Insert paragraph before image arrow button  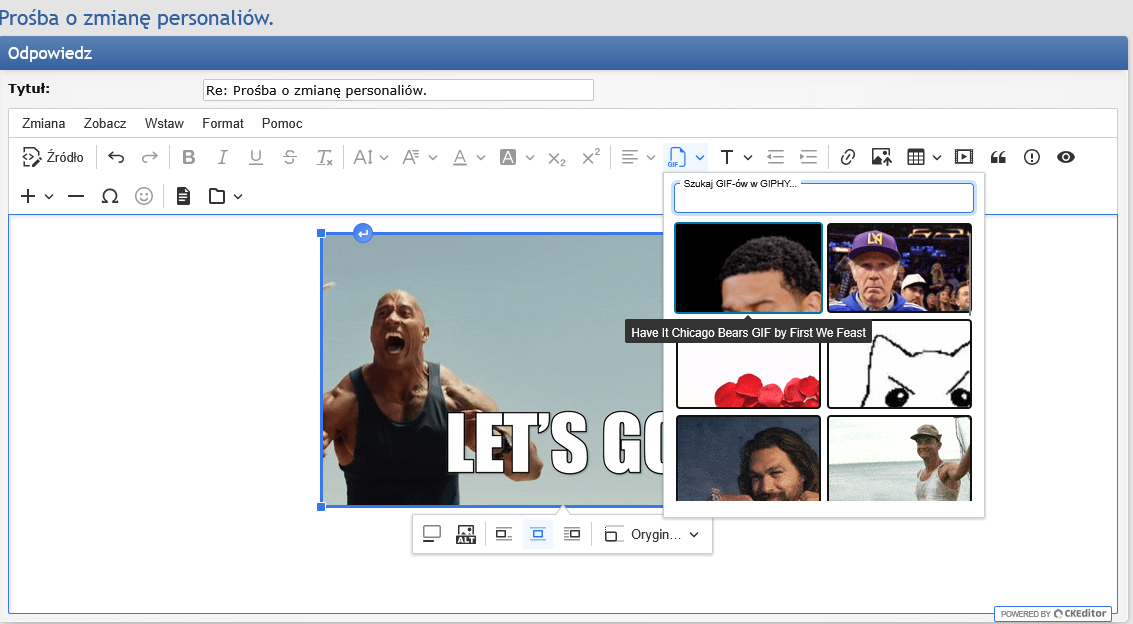click(363, 233)
